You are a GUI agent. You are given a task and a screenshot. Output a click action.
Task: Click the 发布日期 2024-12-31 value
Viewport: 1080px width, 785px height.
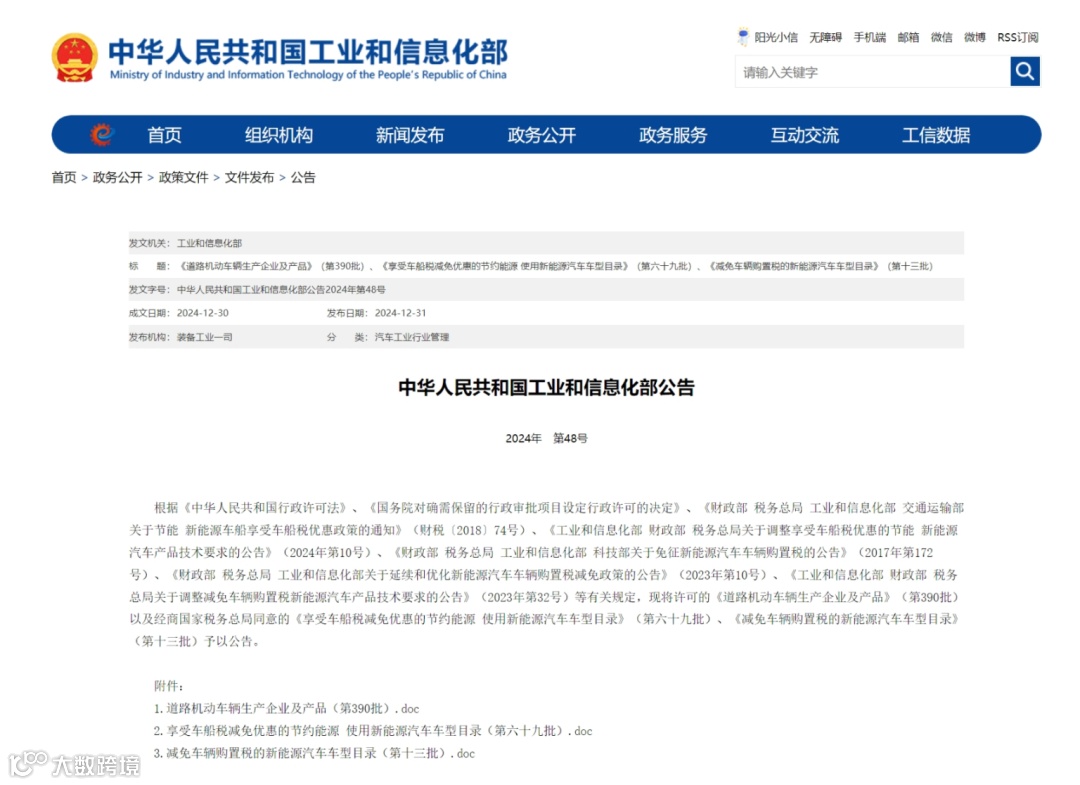400,313
